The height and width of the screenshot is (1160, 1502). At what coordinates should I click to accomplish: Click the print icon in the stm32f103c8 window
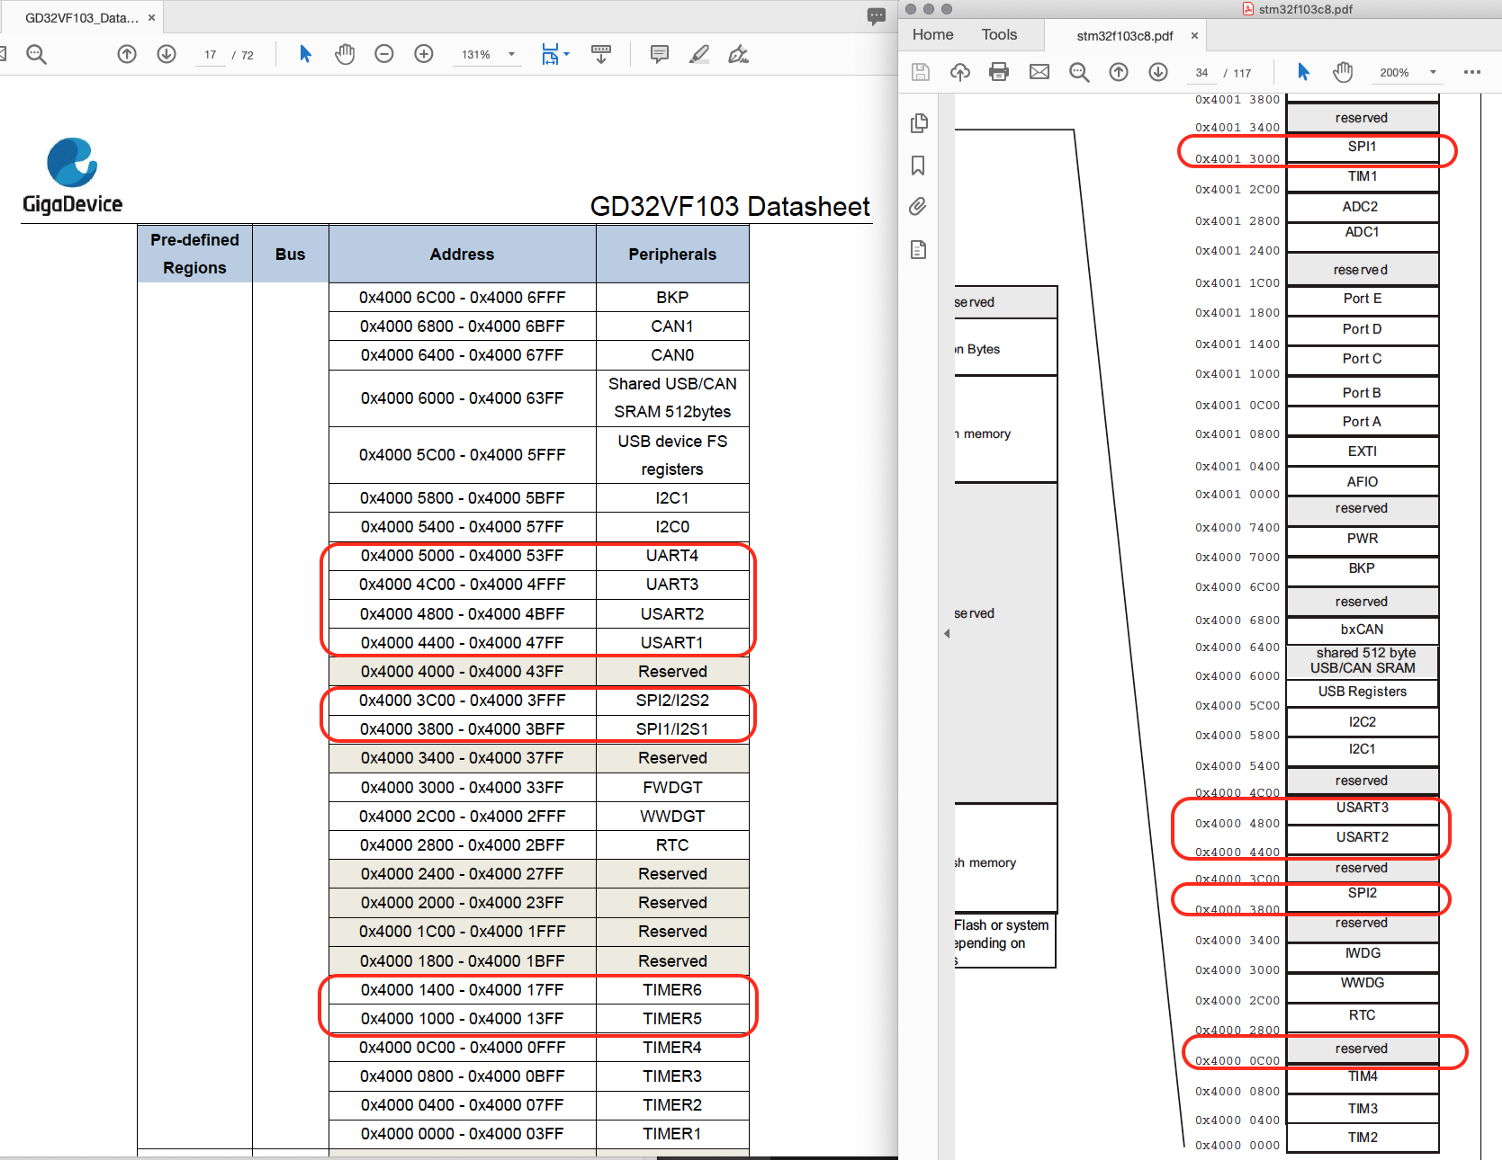coord(998,72)
